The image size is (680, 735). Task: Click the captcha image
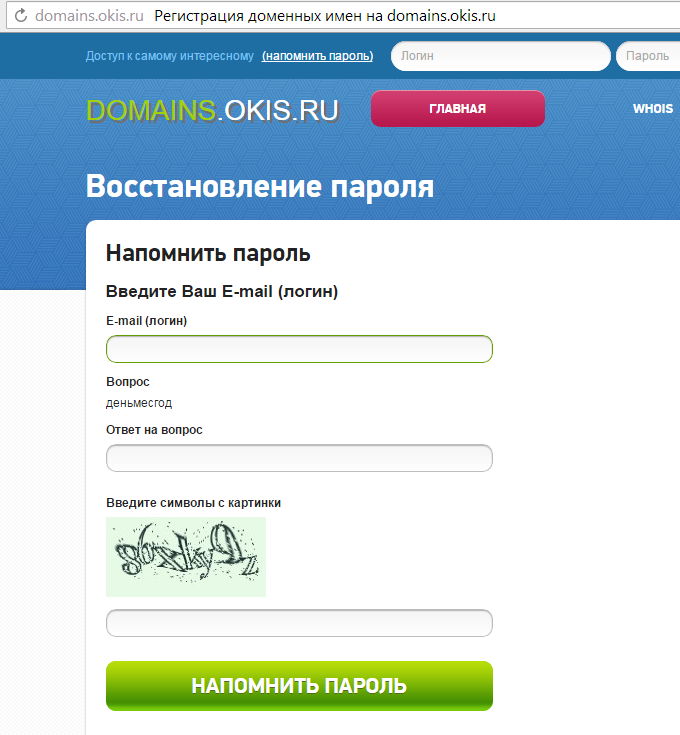coord(186,556)
